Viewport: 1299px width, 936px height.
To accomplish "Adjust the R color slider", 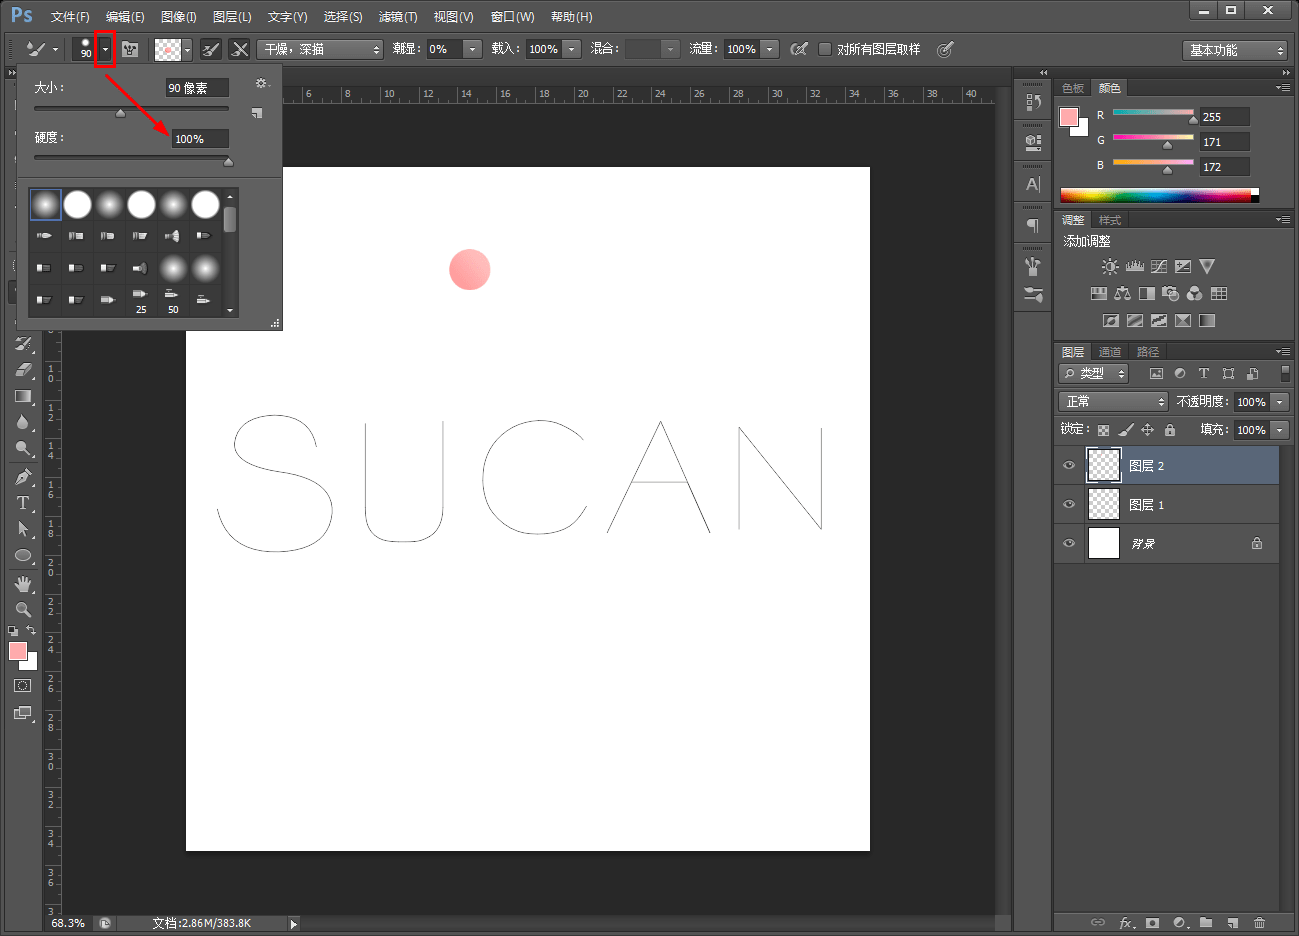I will [x=1193, y=120].
